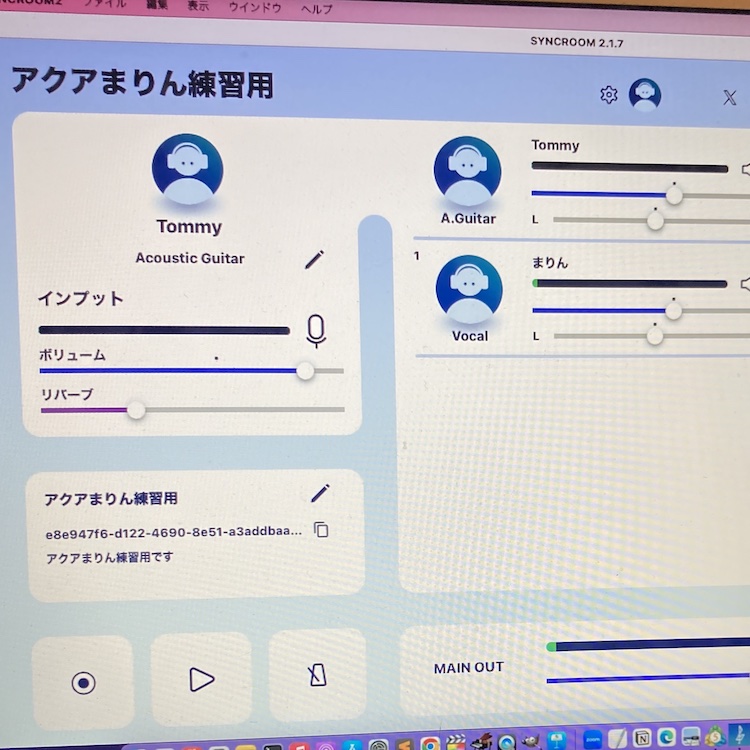This screenshot has height=750, width=750.
Task: Click the Tommy name in member list
Action: coord(555,145)
